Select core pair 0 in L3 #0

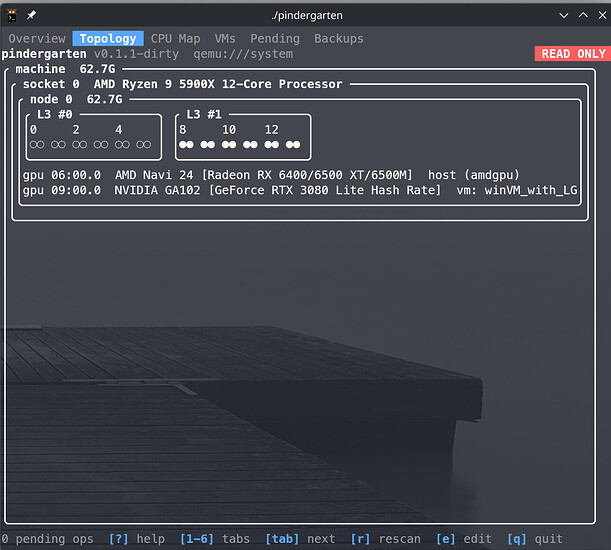[37, 145]
